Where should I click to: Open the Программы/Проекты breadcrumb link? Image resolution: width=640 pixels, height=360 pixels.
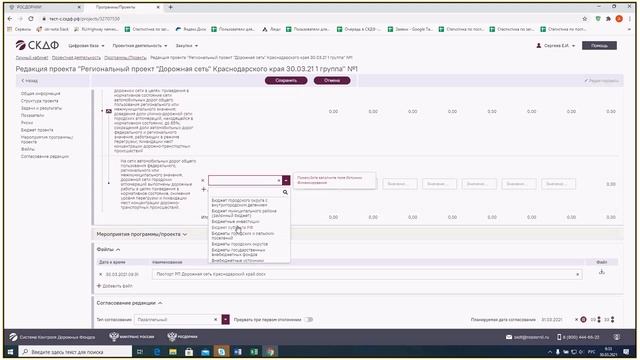(x=125, y=58)
